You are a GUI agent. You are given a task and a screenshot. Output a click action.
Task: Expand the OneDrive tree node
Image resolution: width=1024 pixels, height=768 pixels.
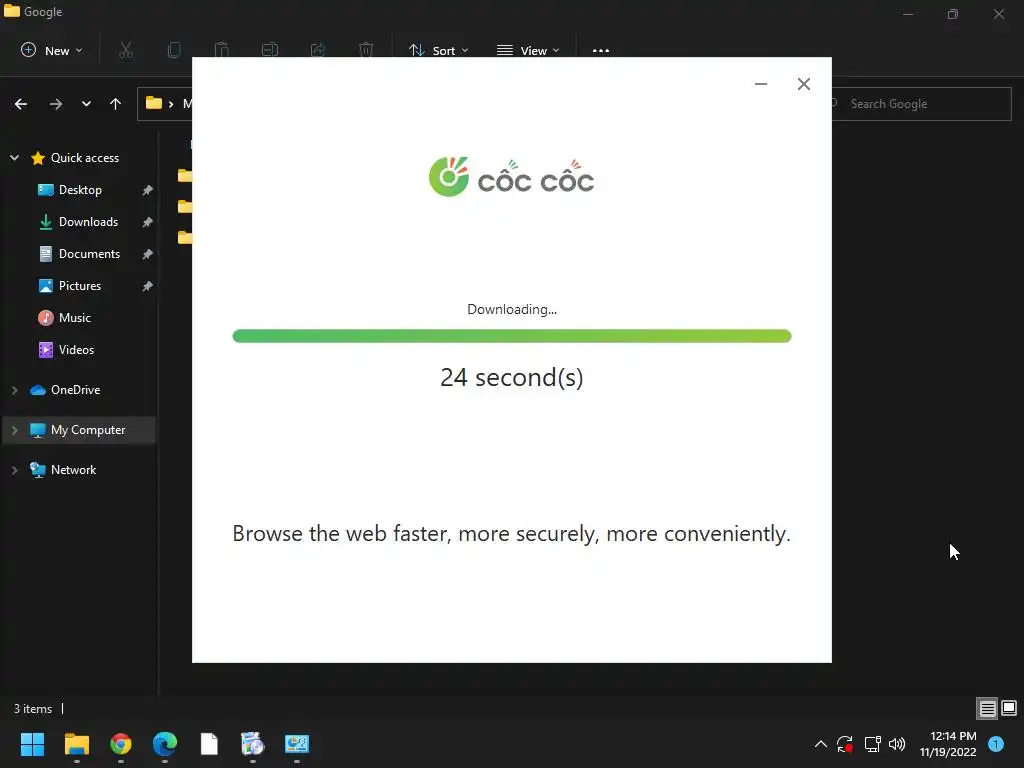click(14, 390)
